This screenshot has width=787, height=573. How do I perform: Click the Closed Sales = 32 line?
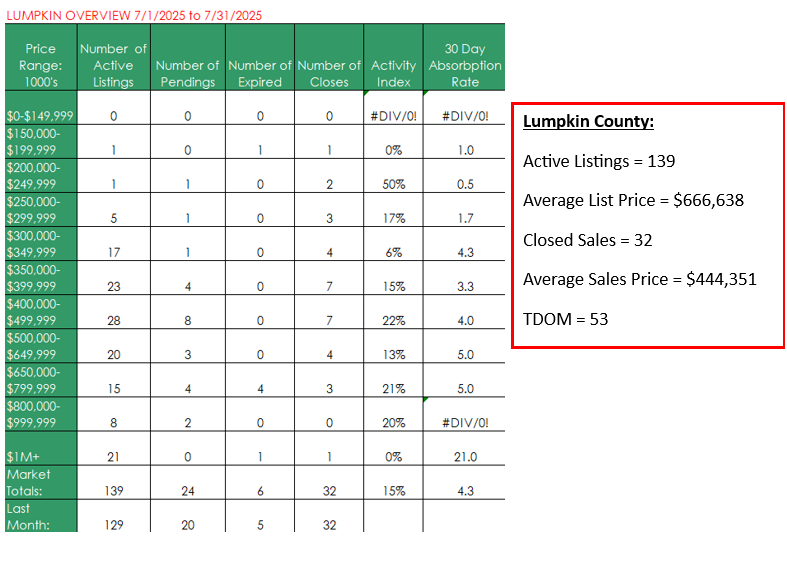(x=588, y=240)
